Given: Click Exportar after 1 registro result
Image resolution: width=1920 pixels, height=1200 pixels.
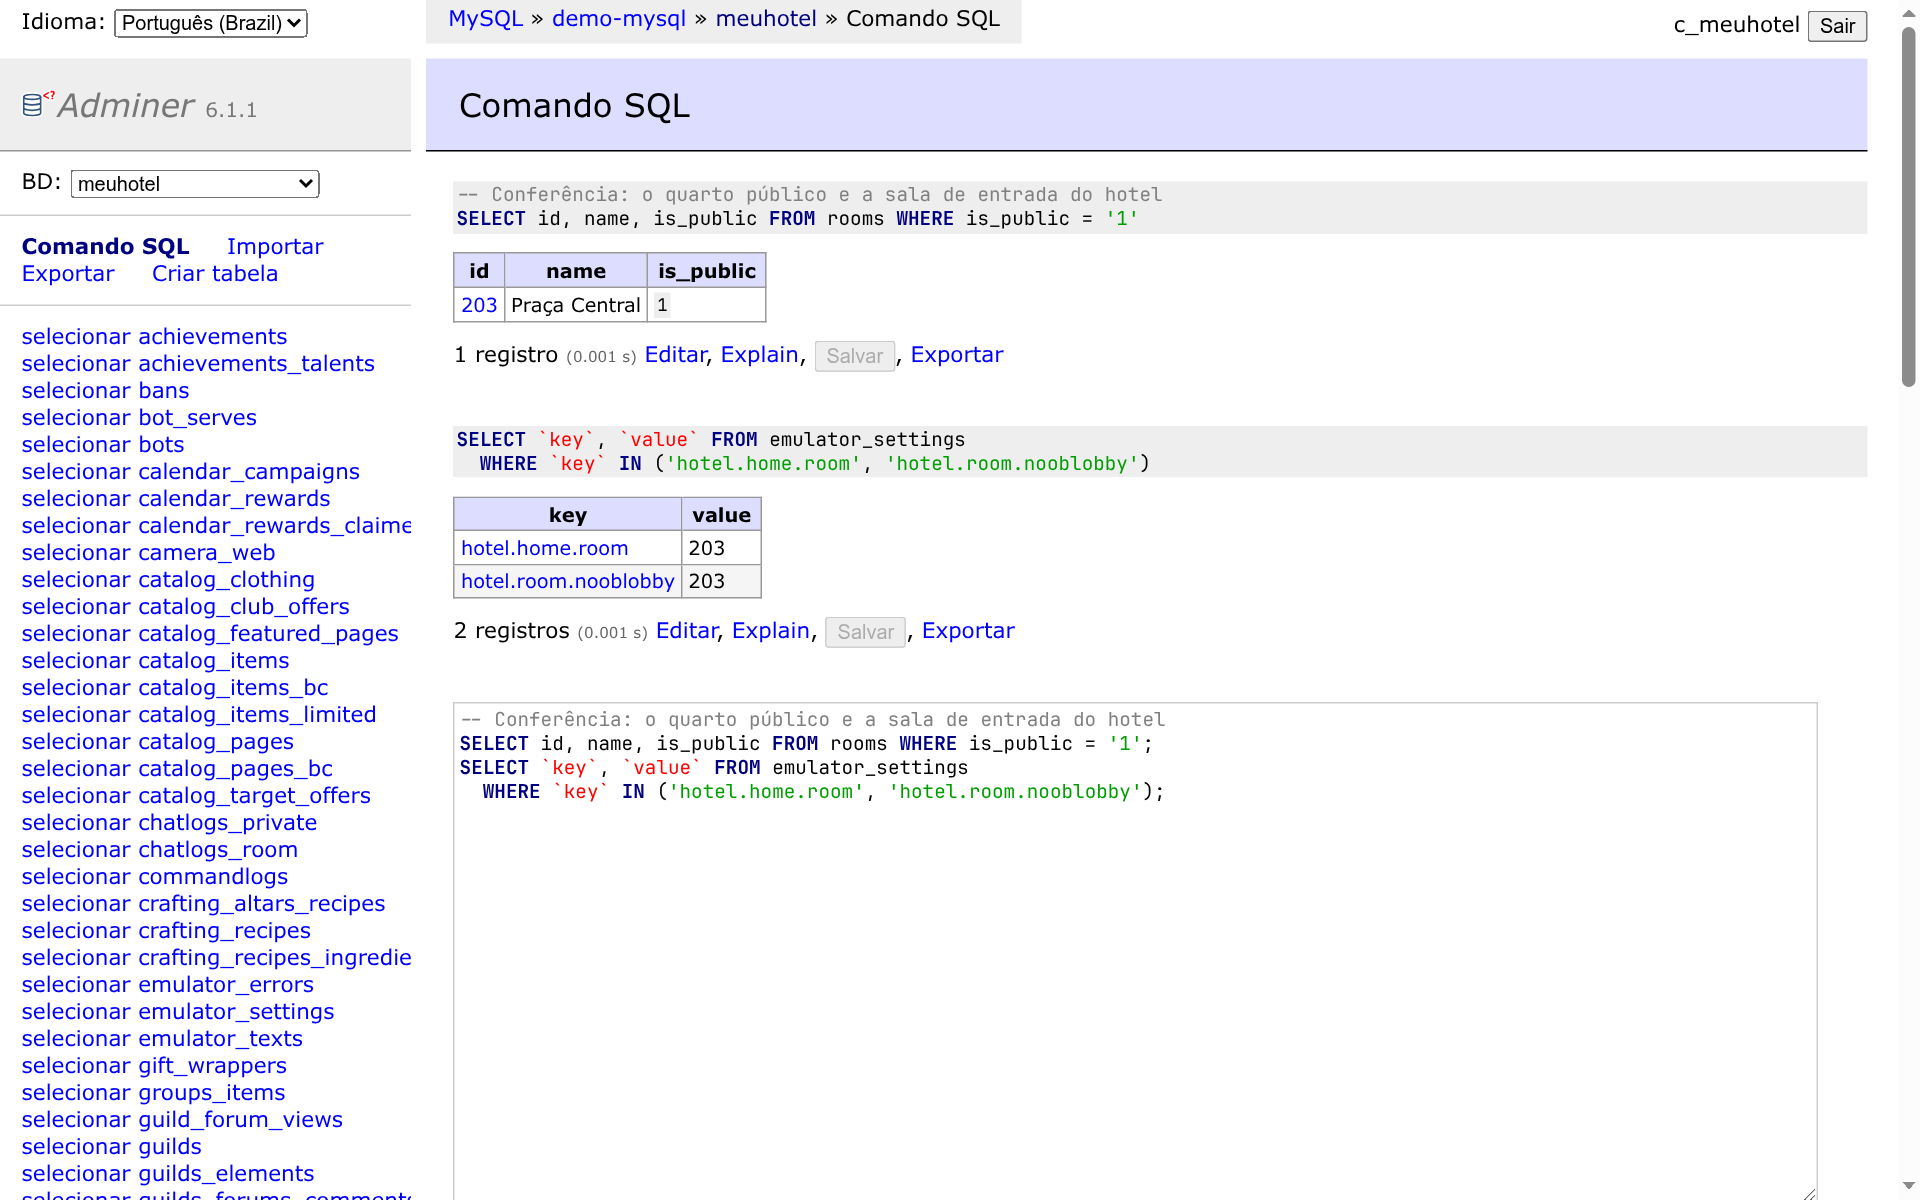Looking at the screenshot, I should point(957,355).
